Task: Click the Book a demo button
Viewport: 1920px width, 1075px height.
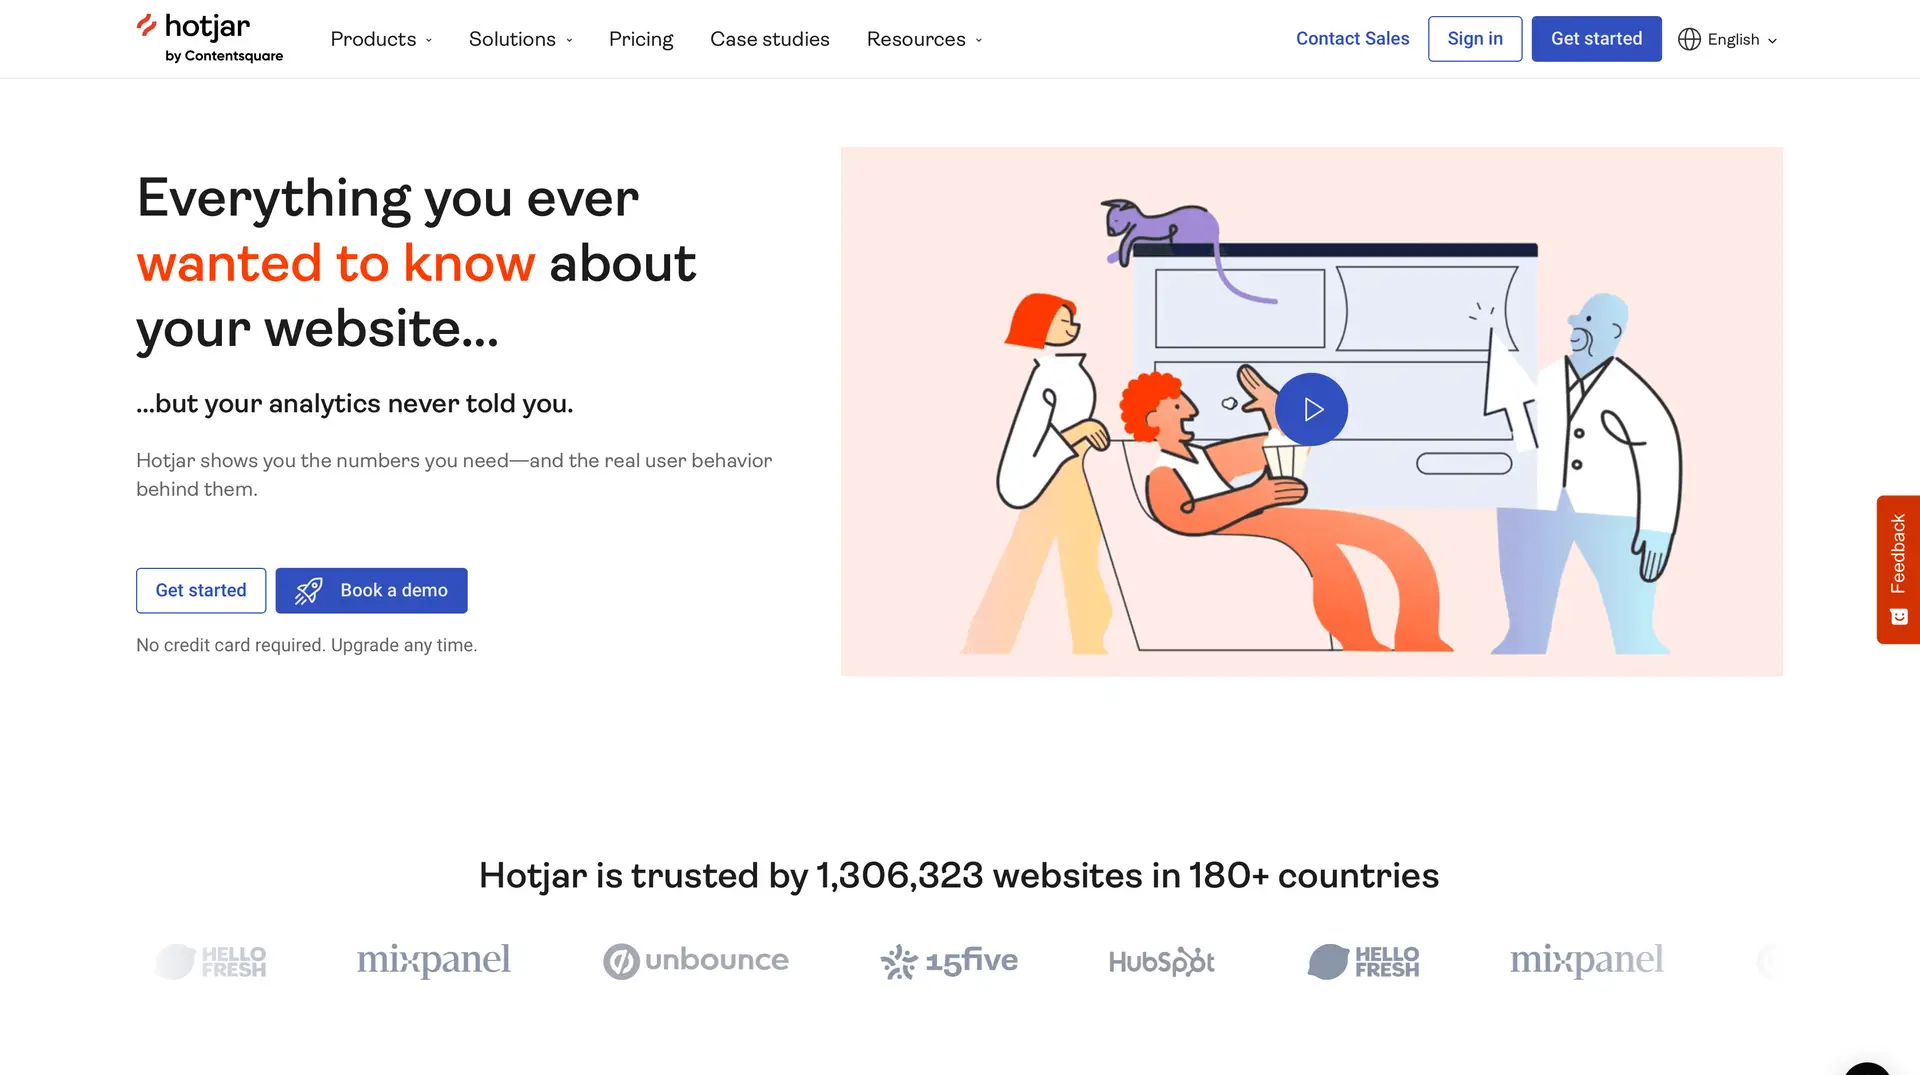Action: (371, 590)
